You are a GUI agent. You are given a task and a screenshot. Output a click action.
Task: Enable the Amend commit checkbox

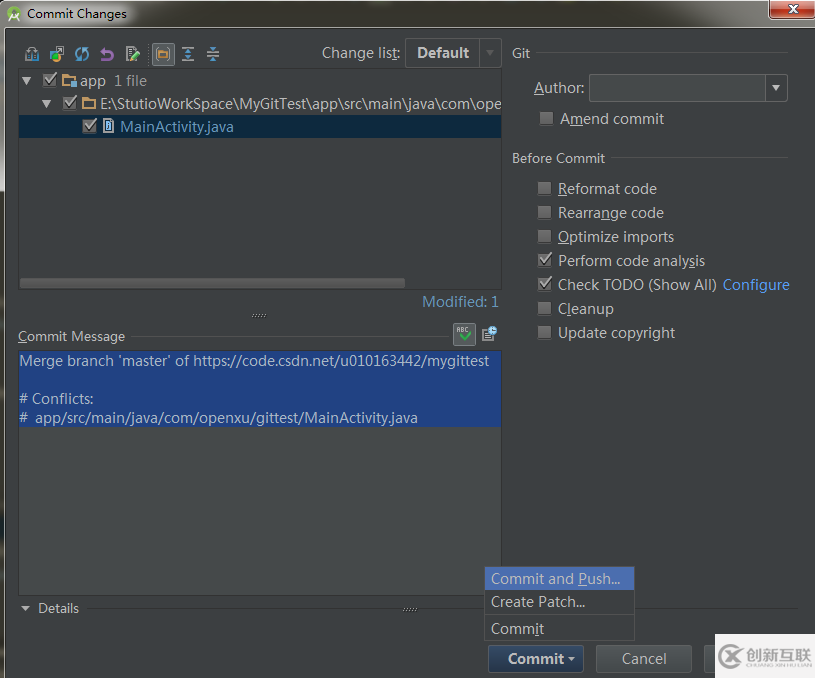[x=546, y=119]
